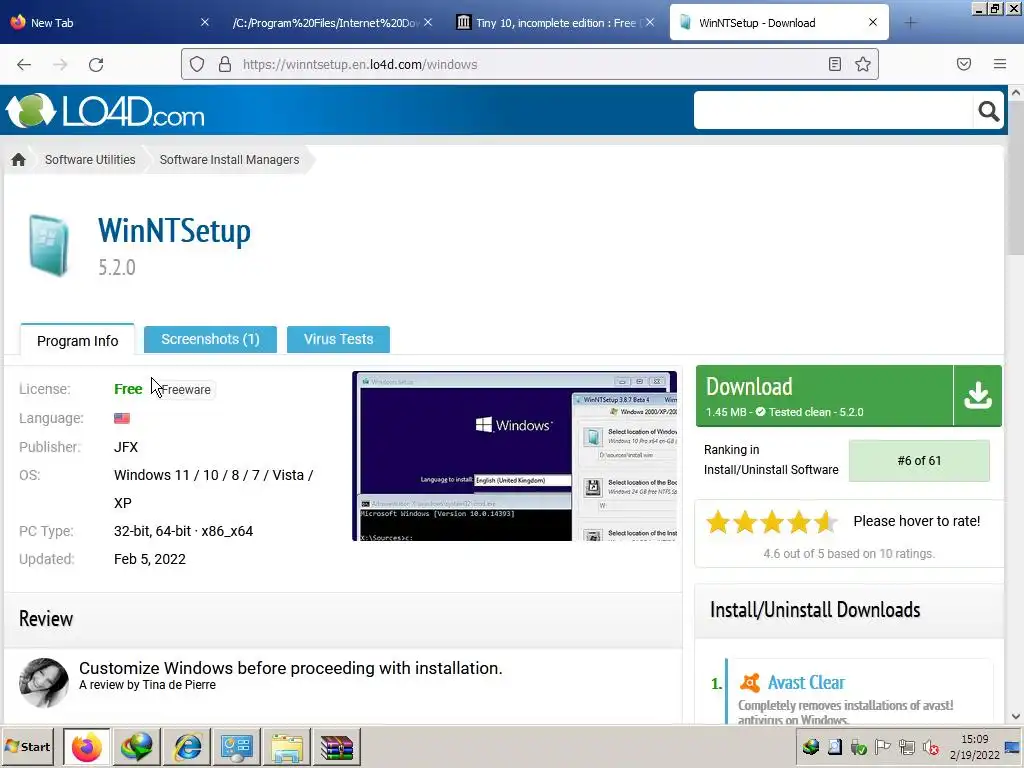Reload the current page
This screenshot has width=1024, height=768.
[96, 65]
